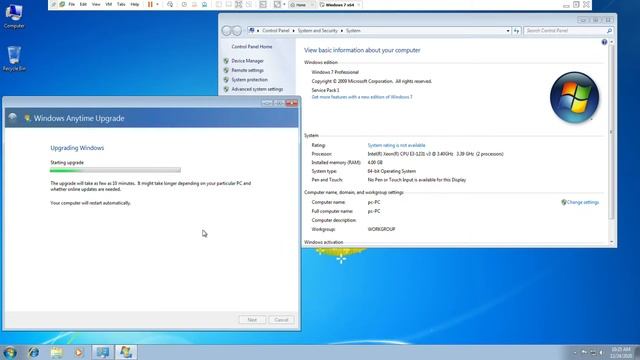Click the back arrow in Anytime Upgrade

pos(13,118)
